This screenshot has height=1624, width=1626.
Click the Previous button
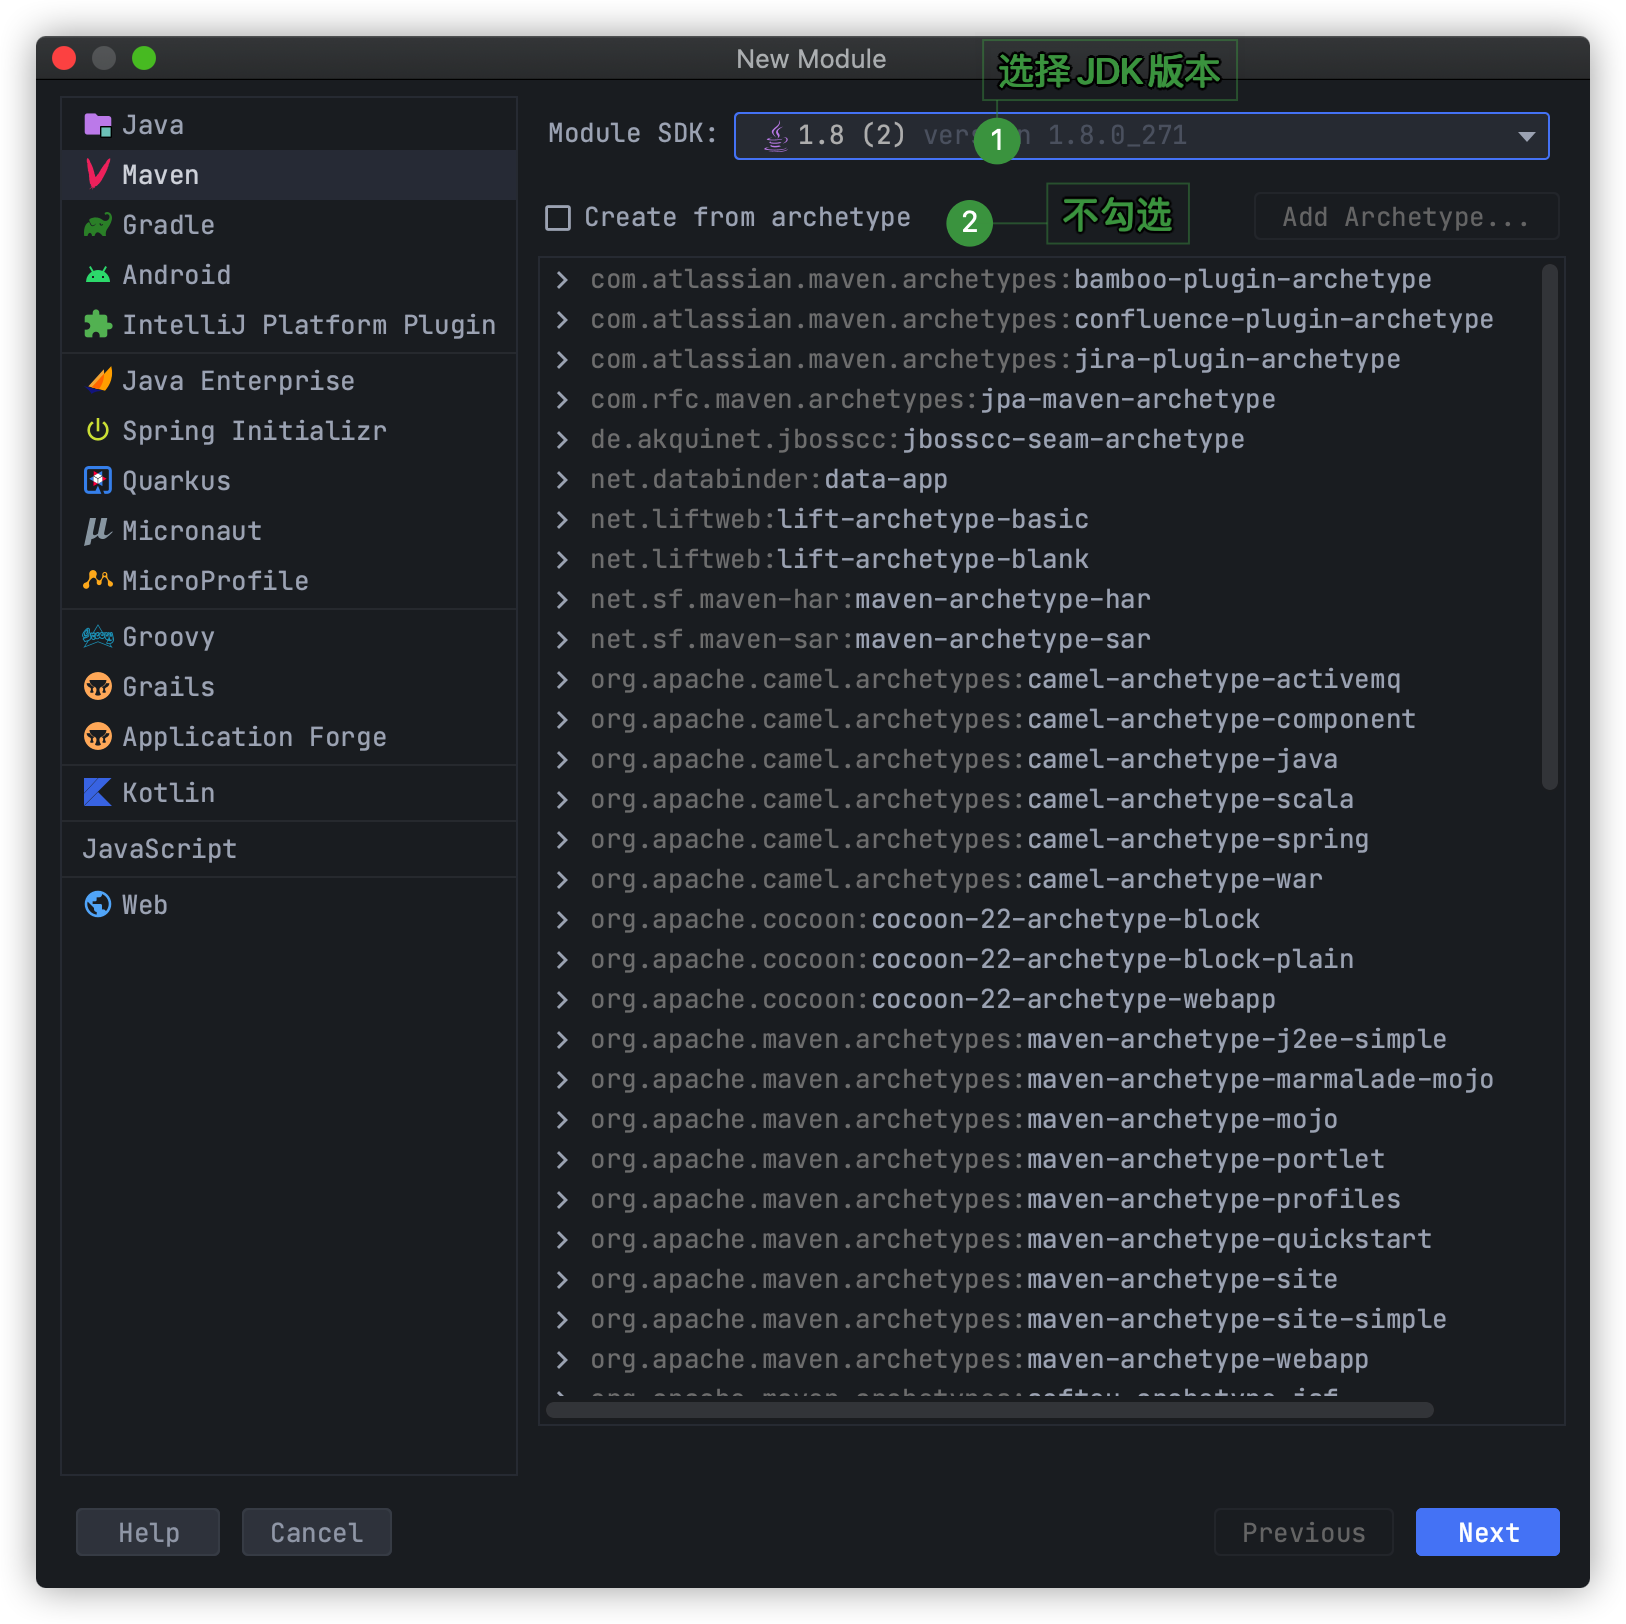[1304, 1532]
